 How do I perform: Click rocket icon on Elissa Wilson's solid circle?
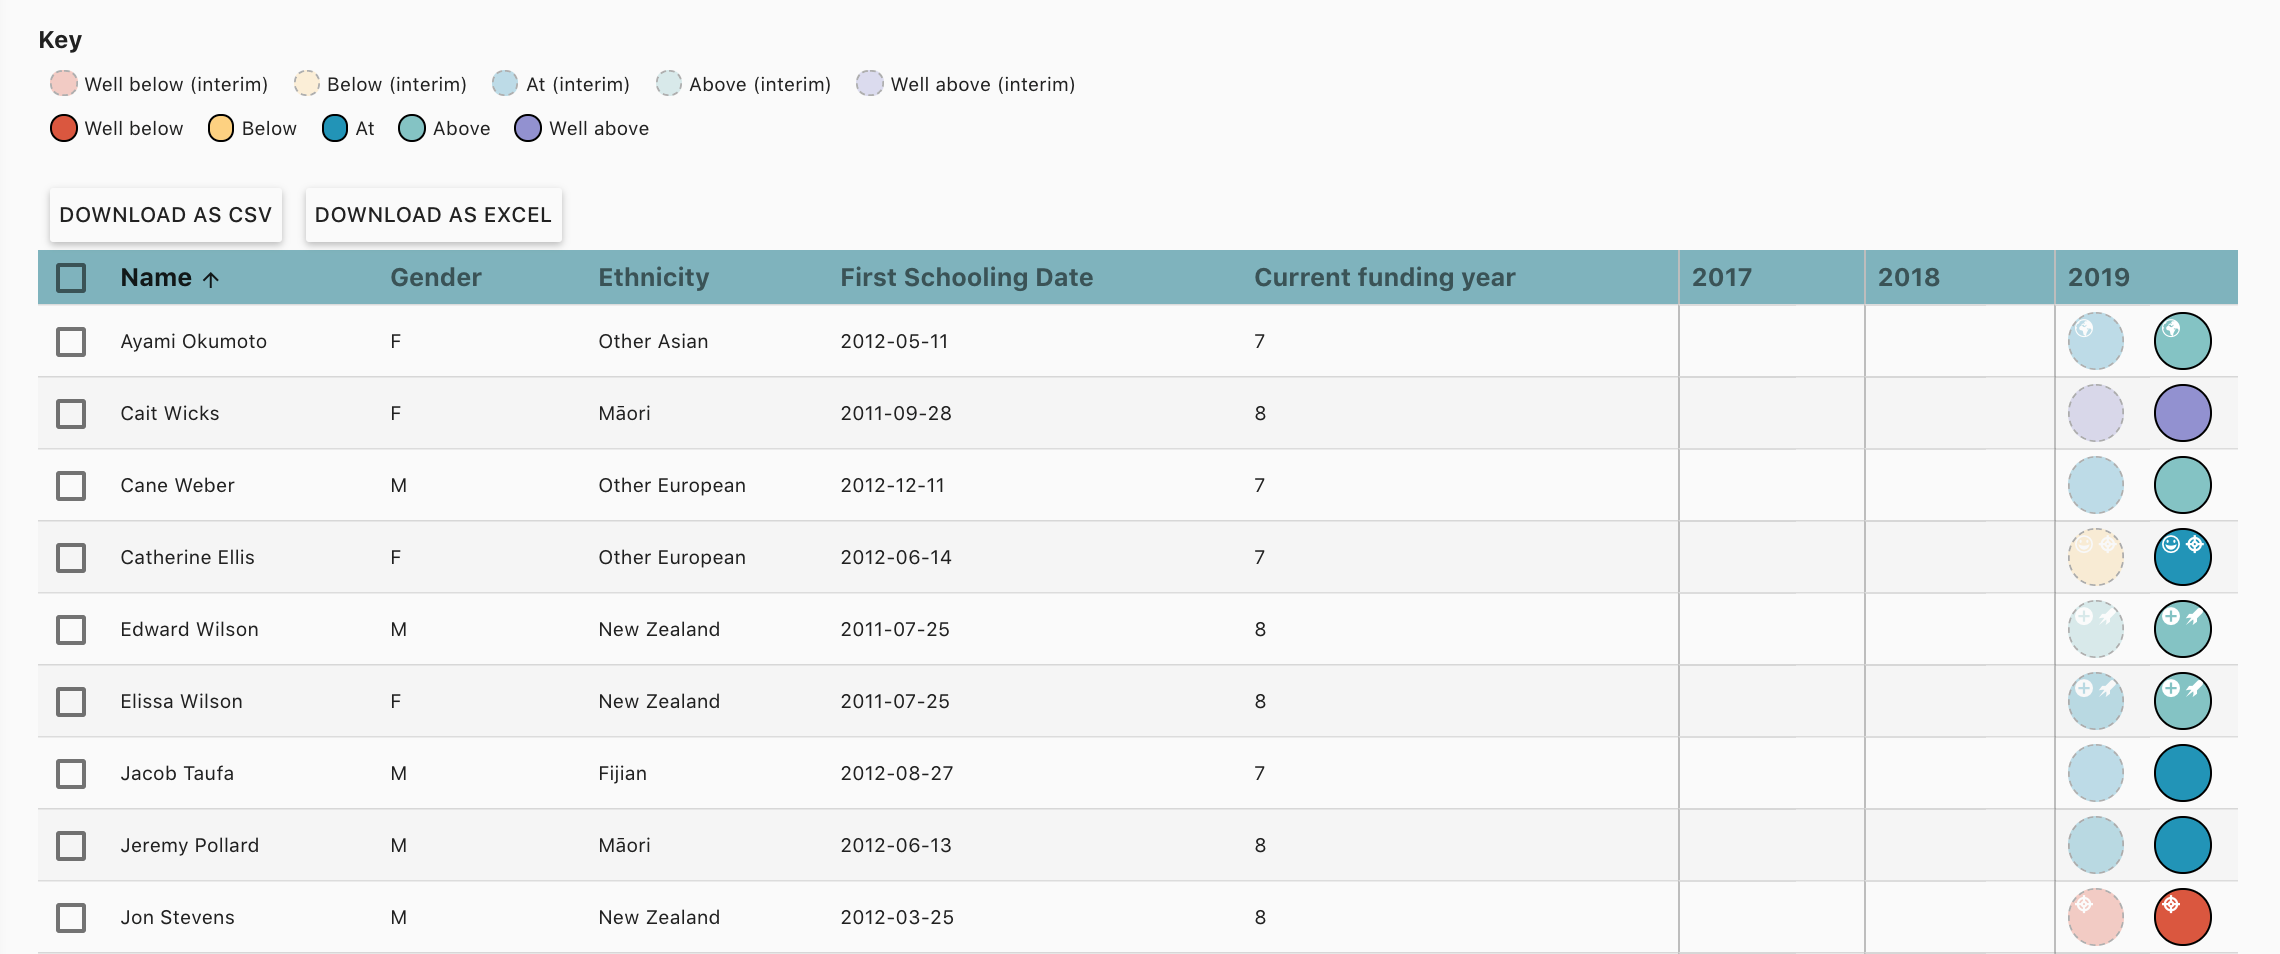click(2194, 689)
